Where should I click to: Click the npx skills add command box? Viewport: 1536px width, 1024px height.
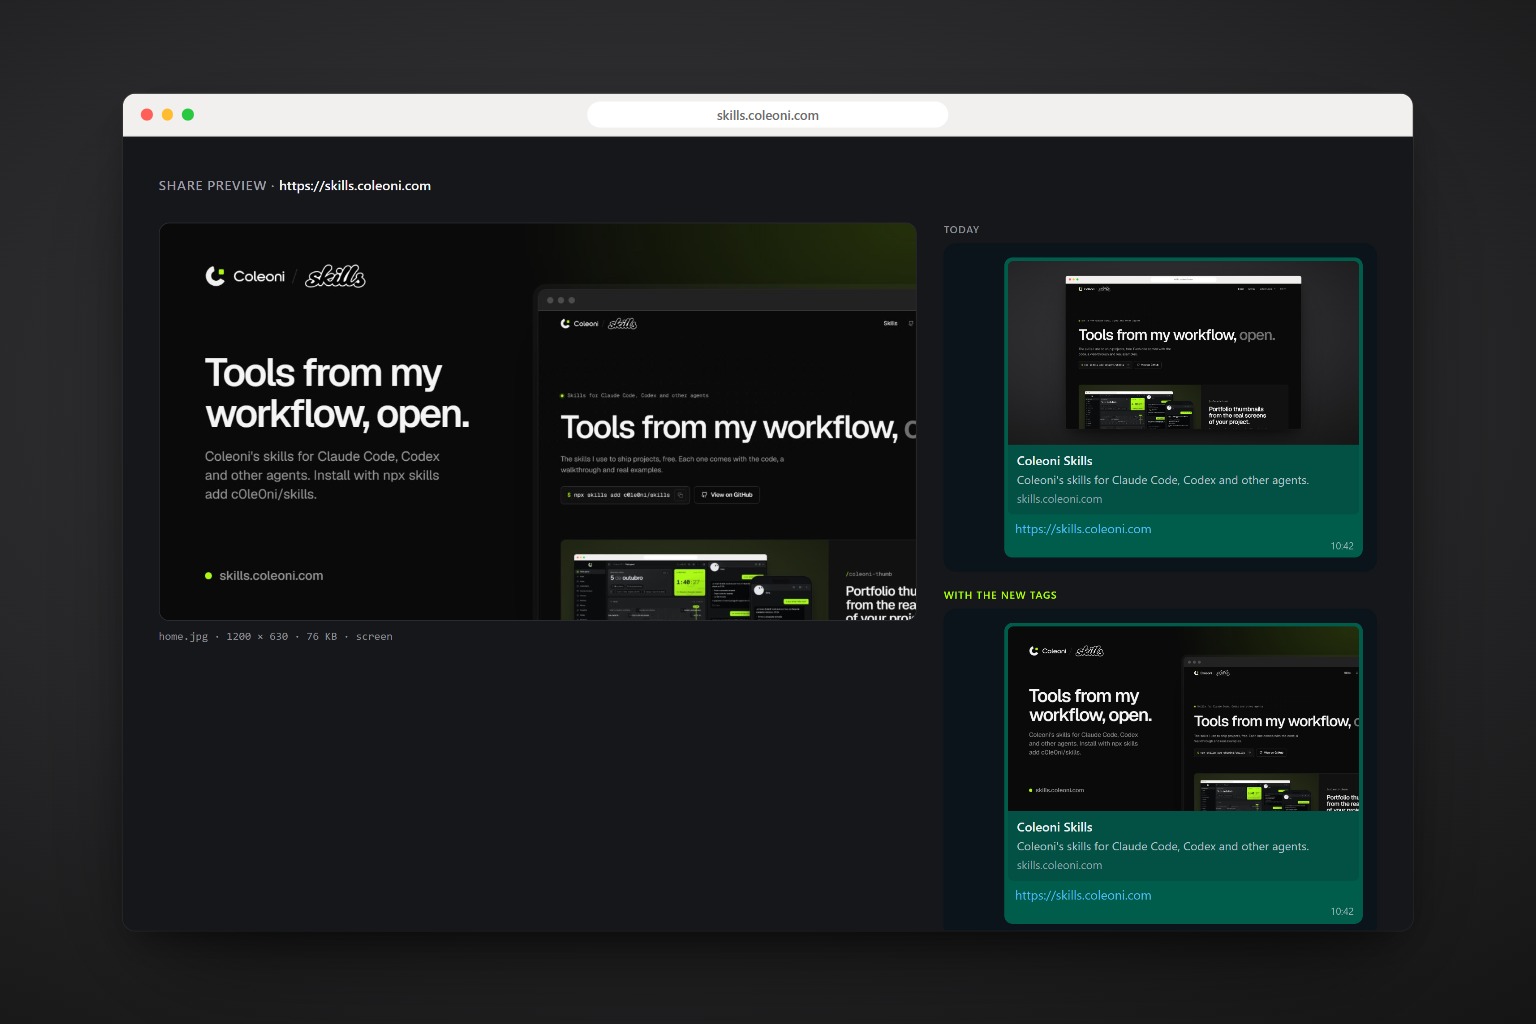(x=625, y=495)
